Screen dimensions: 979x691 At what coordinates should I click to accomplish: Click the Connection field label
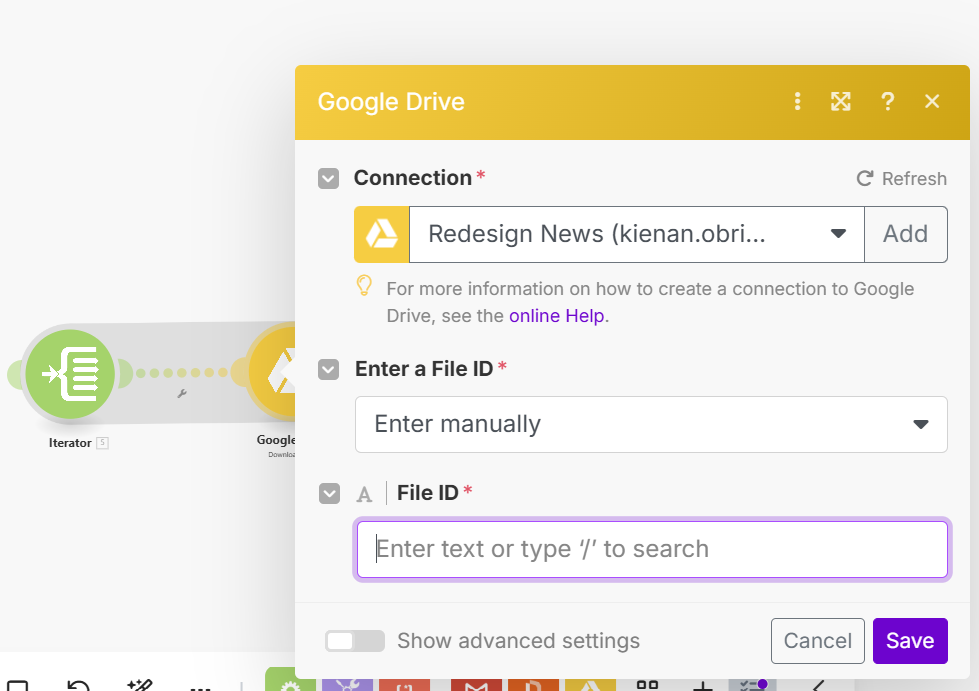point(413,178)
